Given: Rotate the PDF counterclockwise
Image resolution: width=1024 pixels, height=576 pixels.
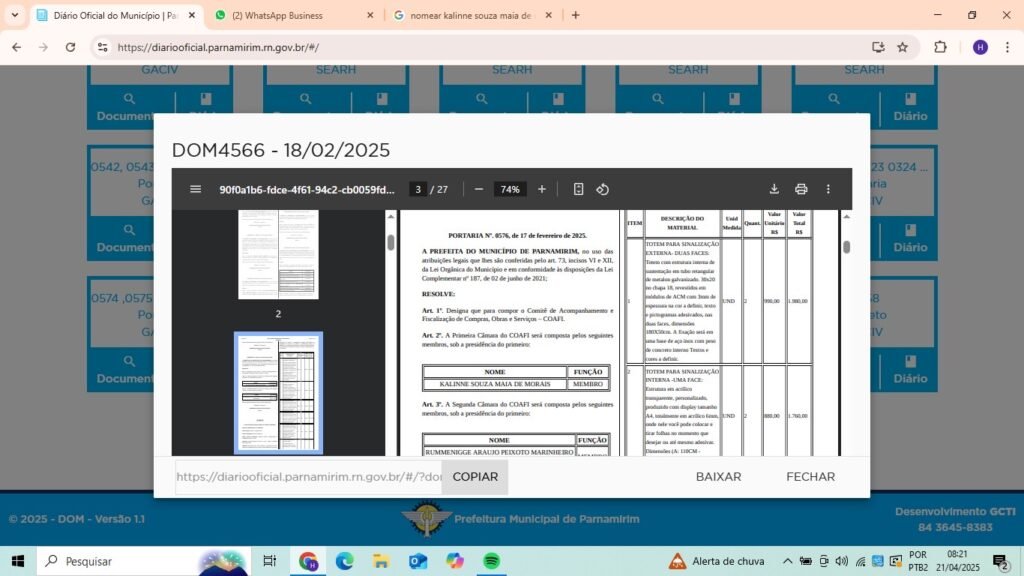Looking at the screenshot, I should pyautogui.click(x=602, y=189).
